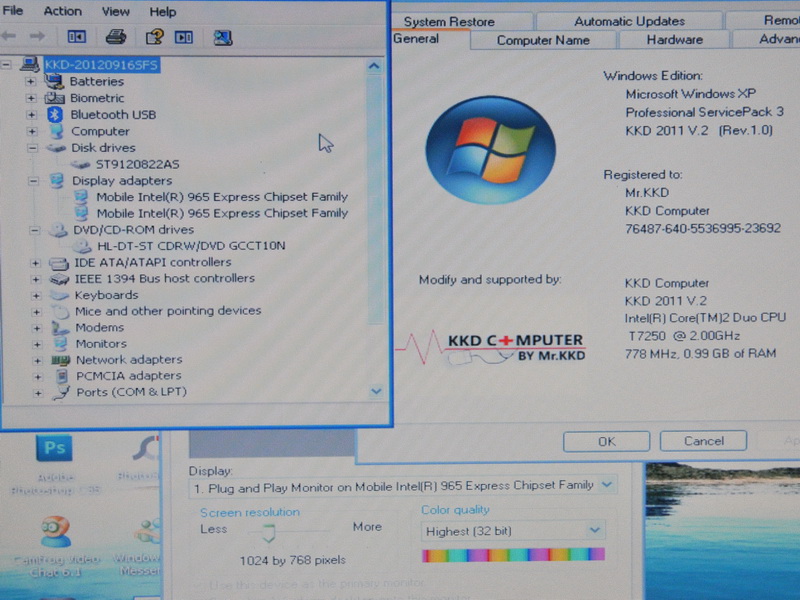
Task: Expand the Batteries tree node
Action: [x=32, y=82]
